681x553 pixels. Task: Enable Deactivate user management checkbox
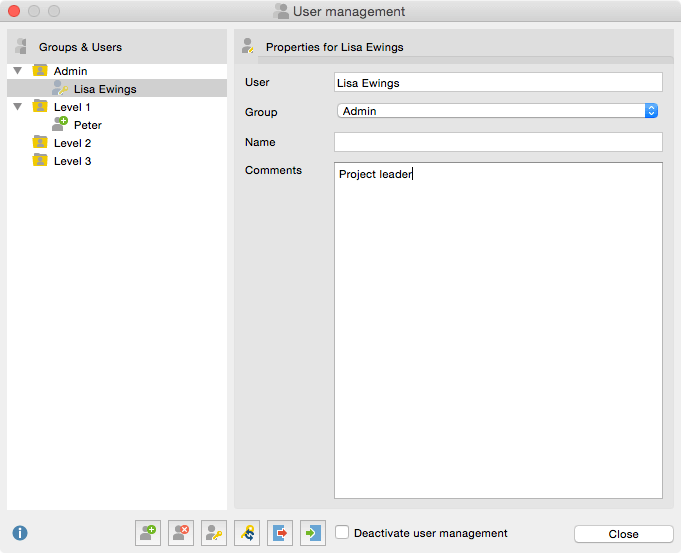[342, 532]
